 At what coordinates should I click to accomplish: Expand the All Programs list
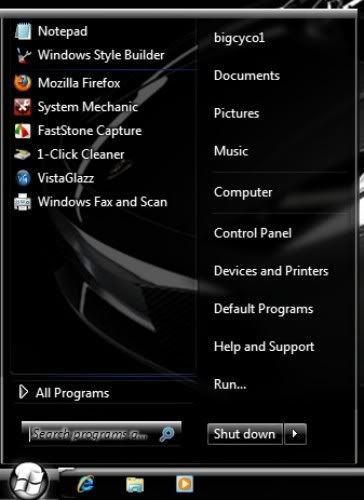[x=64, y=393]
